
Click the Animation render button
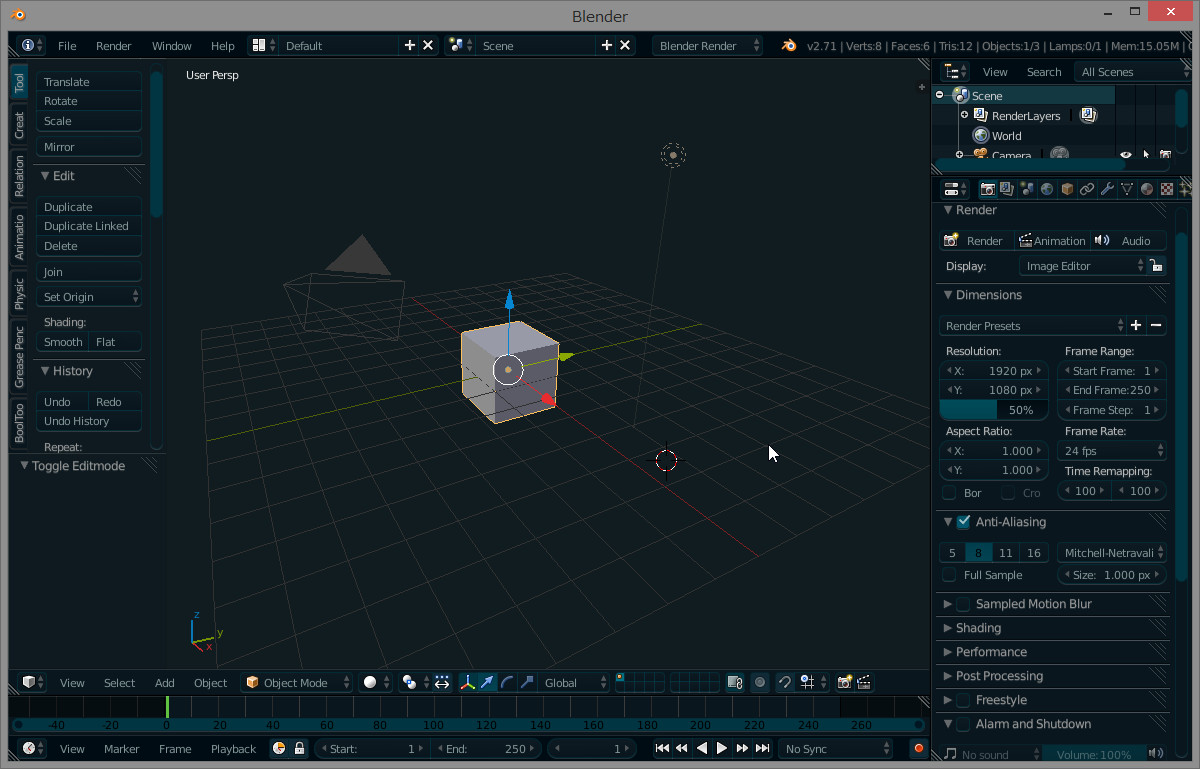(x=1052, y=241)
